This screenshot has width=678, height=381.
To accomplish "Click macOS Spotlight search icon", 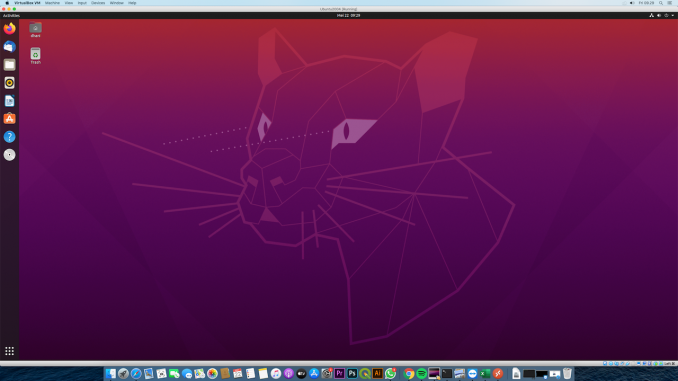I will click(661, 3).
